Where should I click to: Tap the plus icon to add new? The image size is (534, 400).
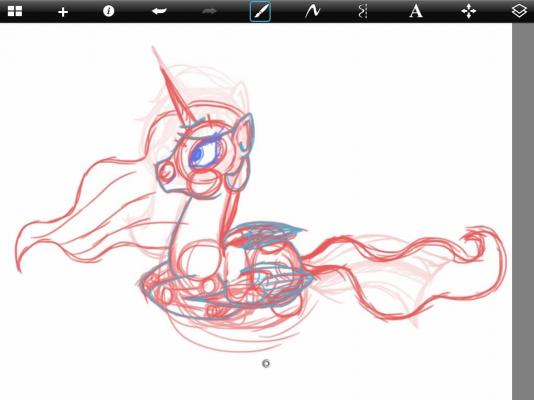(x=63, y=12)
